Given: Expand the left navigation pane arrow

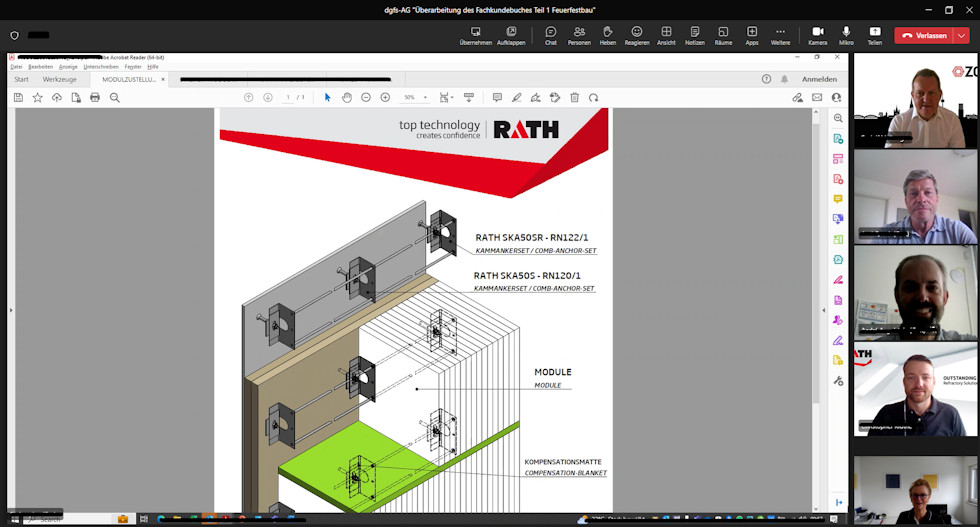Looking at the screenshot, I should pyautogui.click(x=11, y=310).
